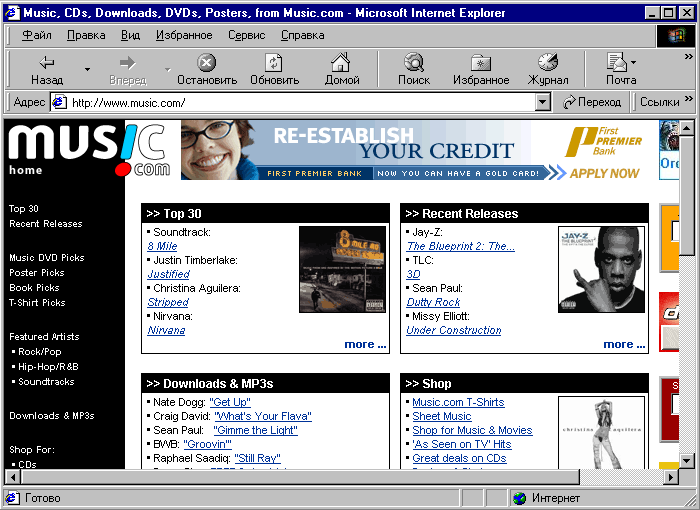Open 'Great deals on CDs' link
Viewport: 700px width, 510px height.
(459, 458)
